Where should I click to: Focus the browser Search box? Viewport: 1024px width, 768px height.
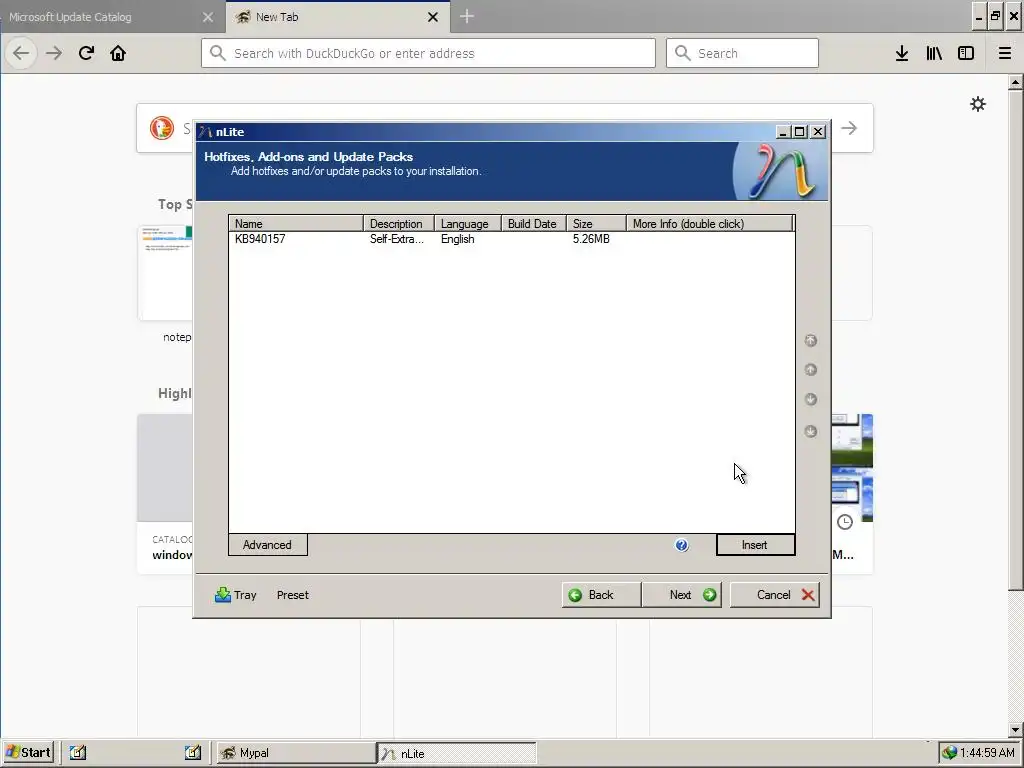(x=742, y=53)
